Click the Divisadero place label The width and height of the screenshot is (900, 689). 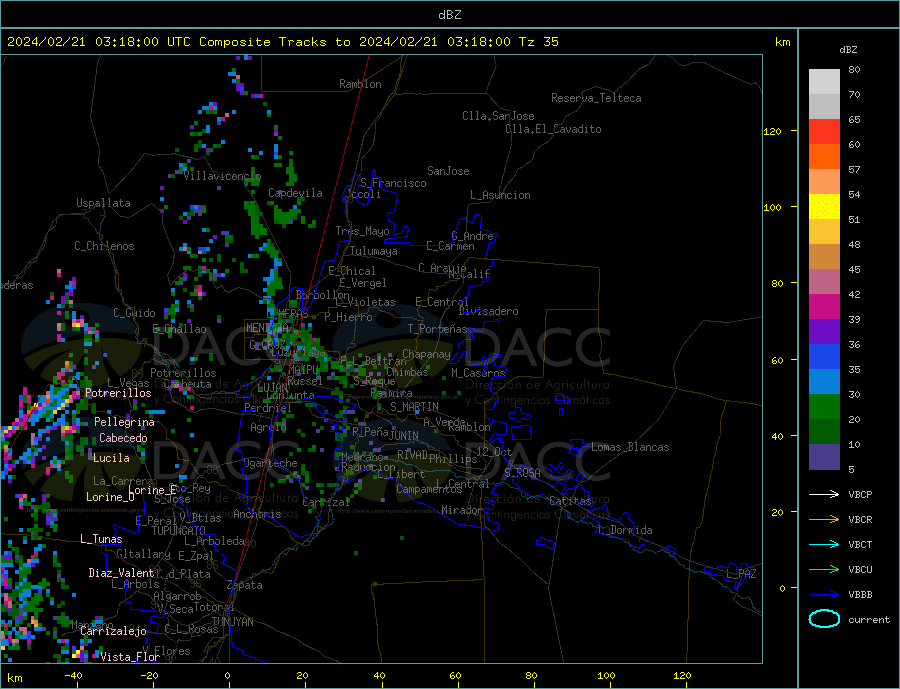[488, 311]
